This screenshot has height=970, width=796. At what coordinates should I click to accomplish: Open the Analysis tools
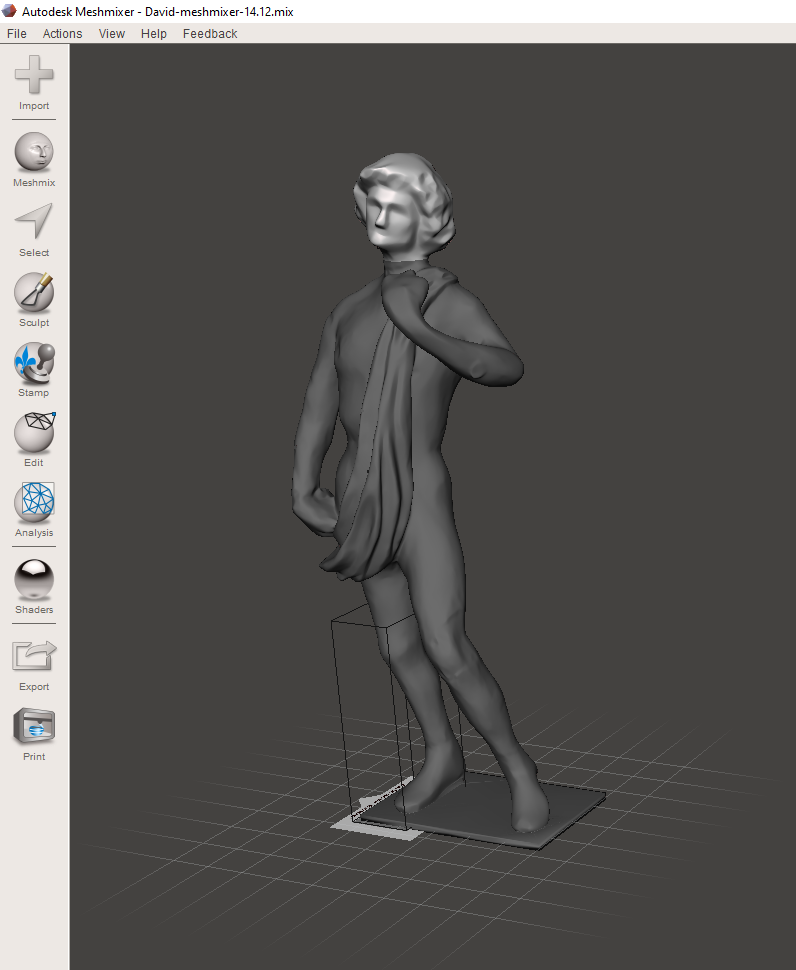tap(34, 509)
